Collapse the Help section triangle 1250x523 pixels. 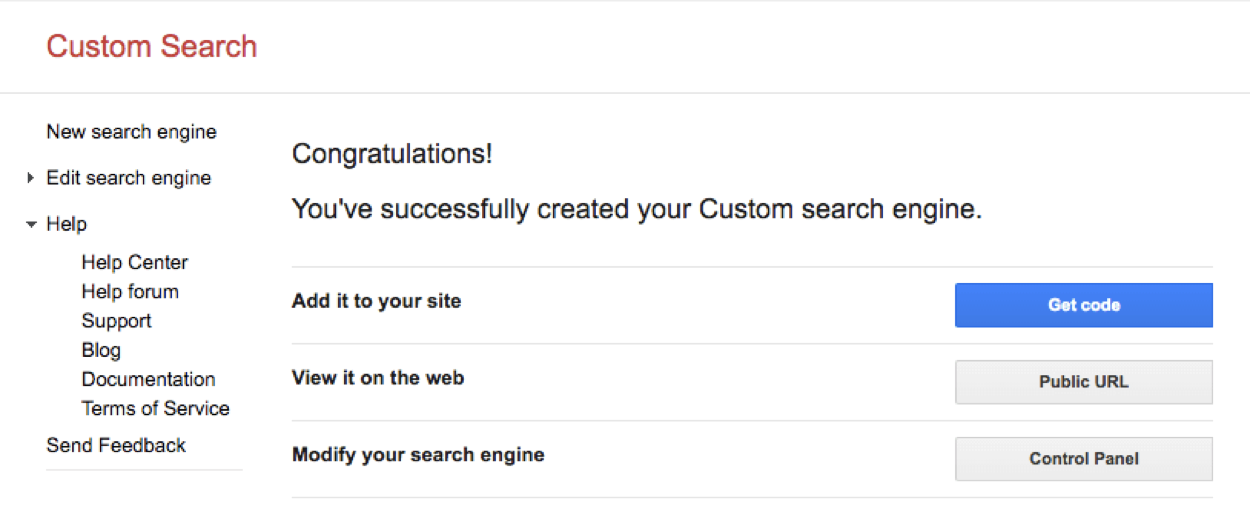(x=31, y=225)
